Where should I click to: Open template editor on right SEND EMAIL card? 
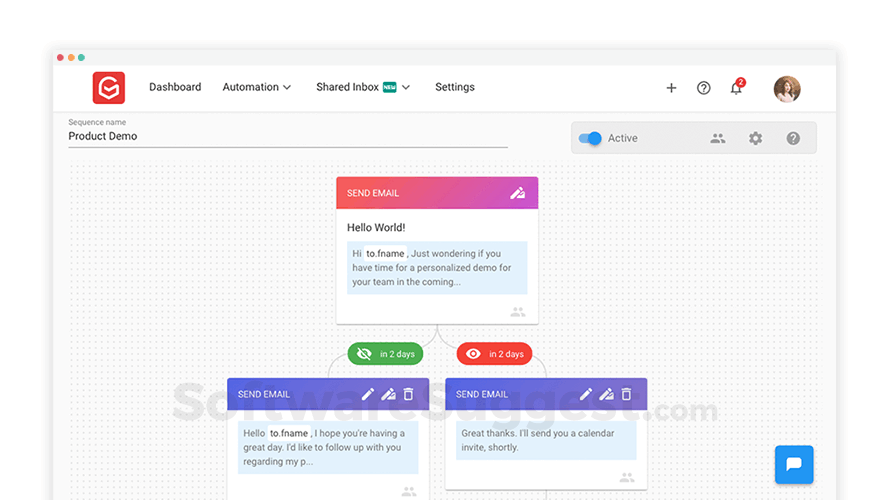point(606,394)
